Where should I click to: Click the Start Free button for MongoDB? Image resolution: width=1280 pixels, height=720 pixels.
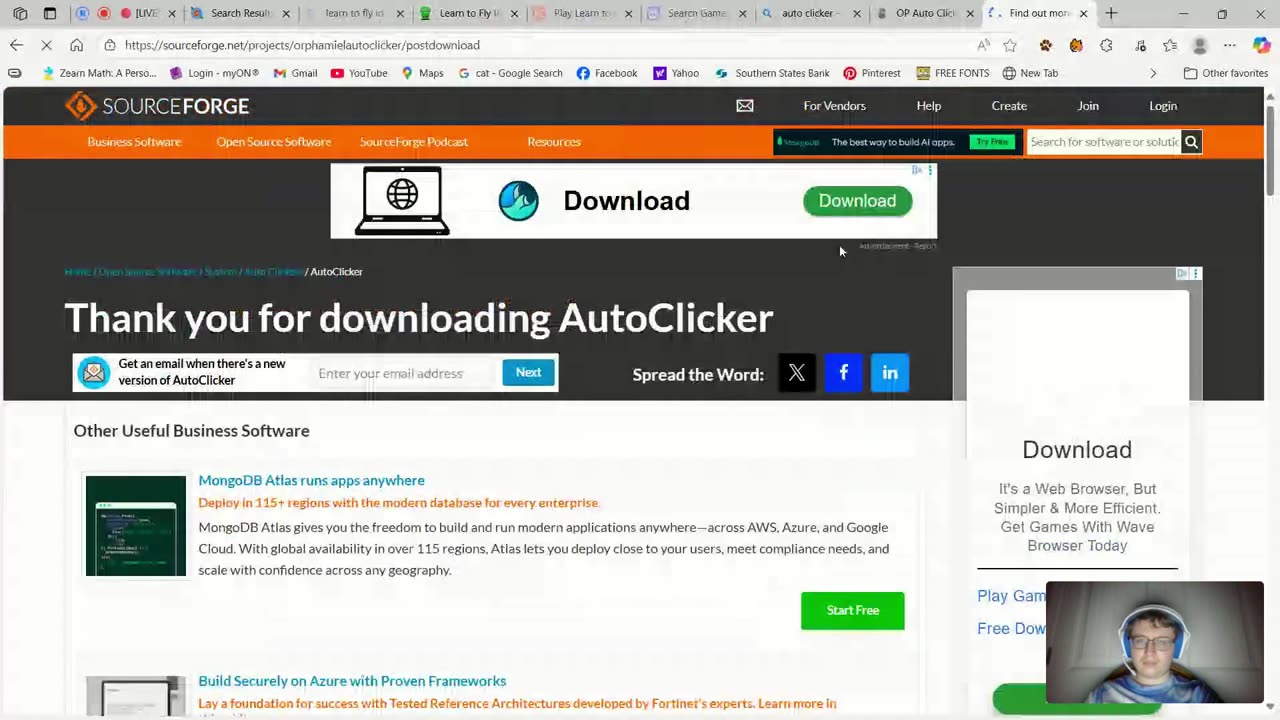(x=853, y=611)
